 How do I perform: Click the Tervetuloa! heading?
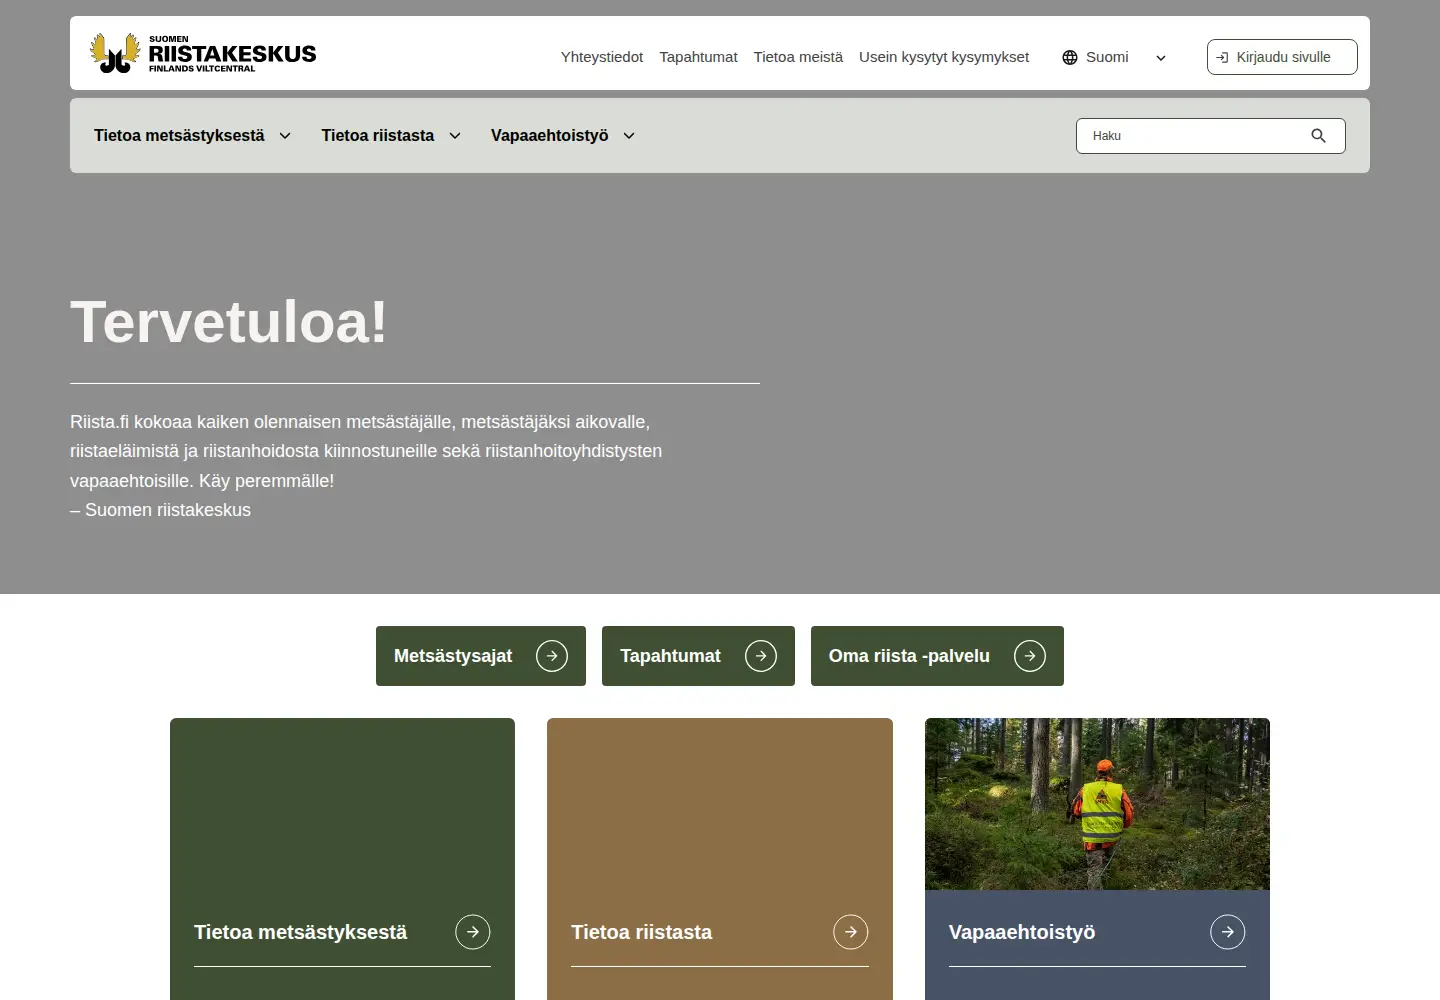pyautogui.click(x=229, y=322)
